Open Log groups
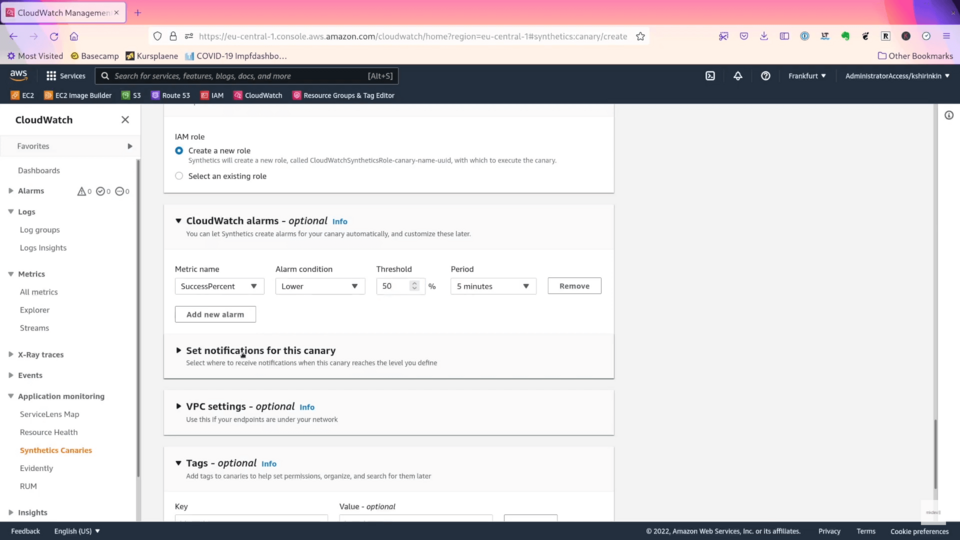The width and height of the screenshot is (960, 540). tap(40, 230)
